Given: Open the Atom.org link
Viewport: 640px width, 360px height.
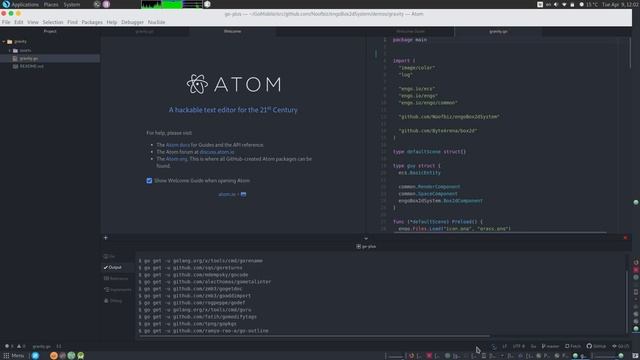Looking at the screenshot, I should [176, 159].
